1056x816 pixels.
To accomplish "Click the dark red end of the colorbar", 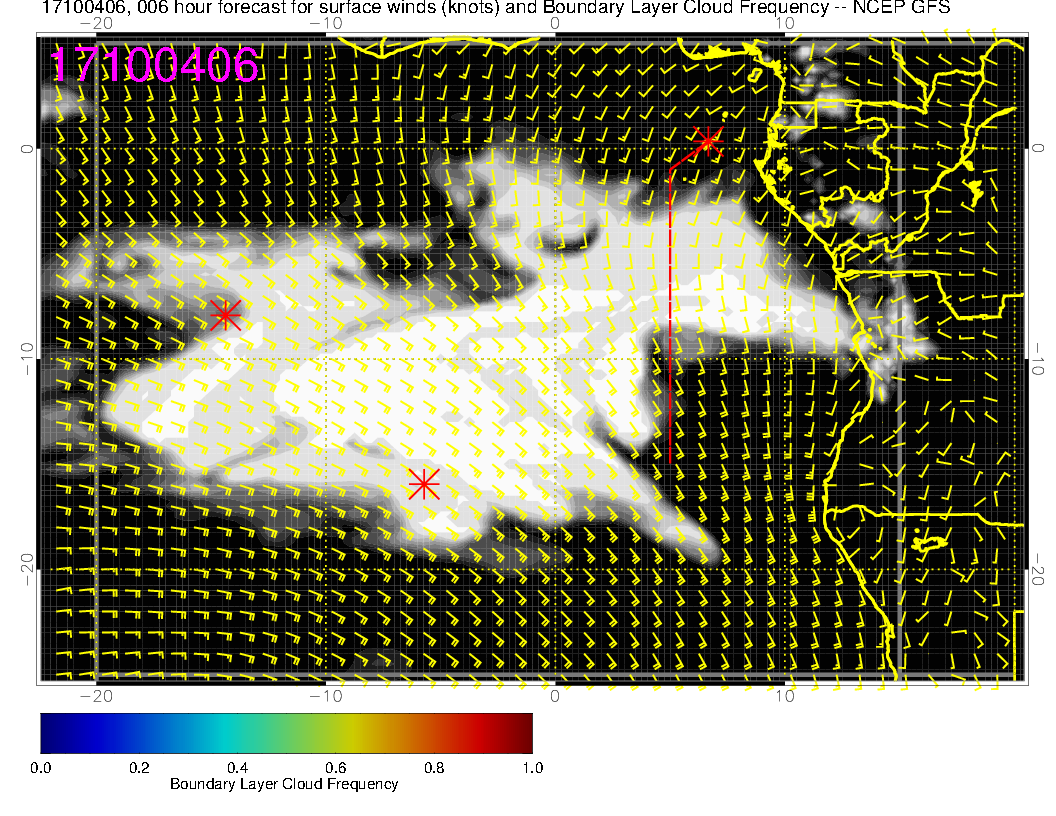I will pyautogui.click(x=525, y=733).
